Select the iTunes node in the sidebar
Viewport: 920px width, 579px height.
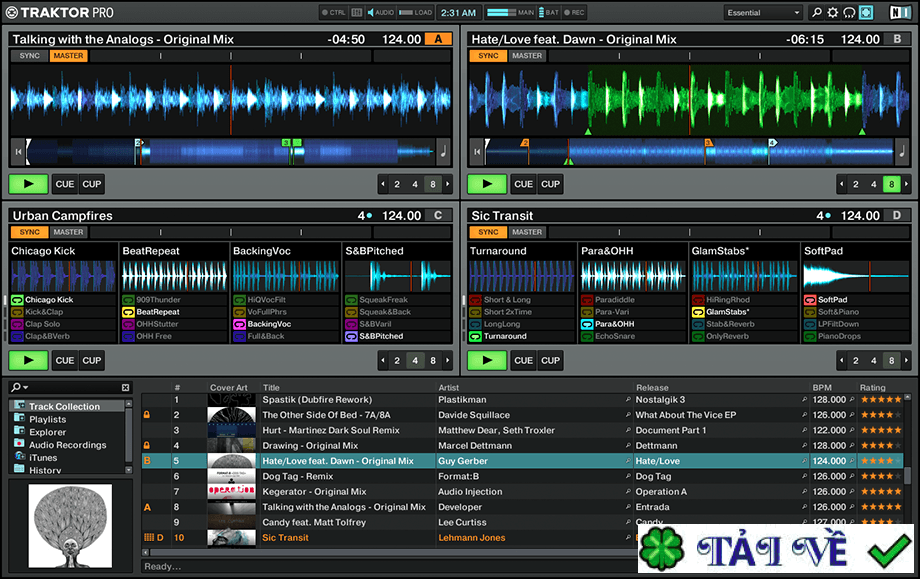click(x=44, y=457)
